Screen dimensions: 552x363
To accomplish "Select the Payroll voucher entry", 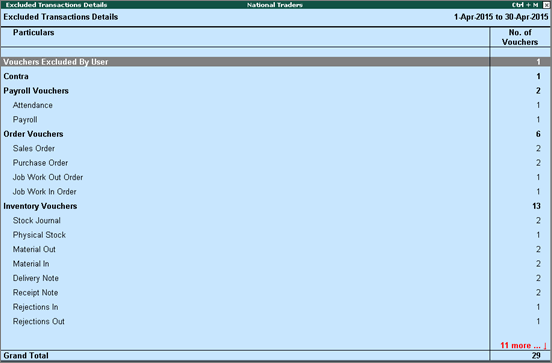I will (276, 120).
